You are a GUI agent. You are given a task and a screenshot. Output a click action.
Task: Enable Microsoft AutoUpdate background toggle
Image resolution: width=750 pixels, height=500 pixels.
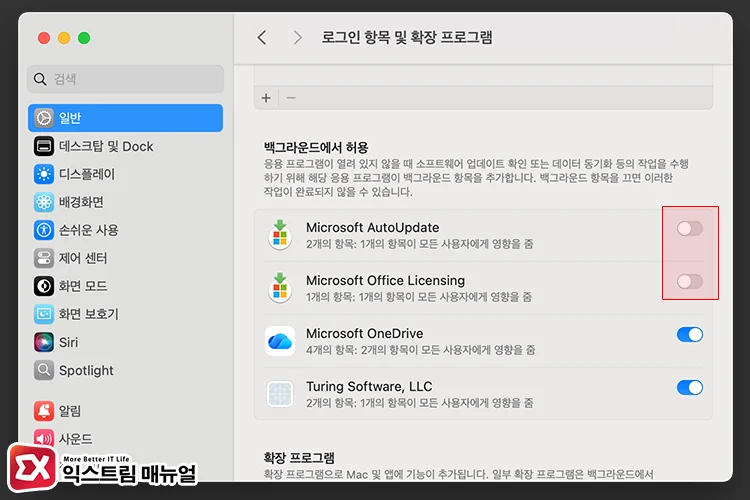[690, 229]
